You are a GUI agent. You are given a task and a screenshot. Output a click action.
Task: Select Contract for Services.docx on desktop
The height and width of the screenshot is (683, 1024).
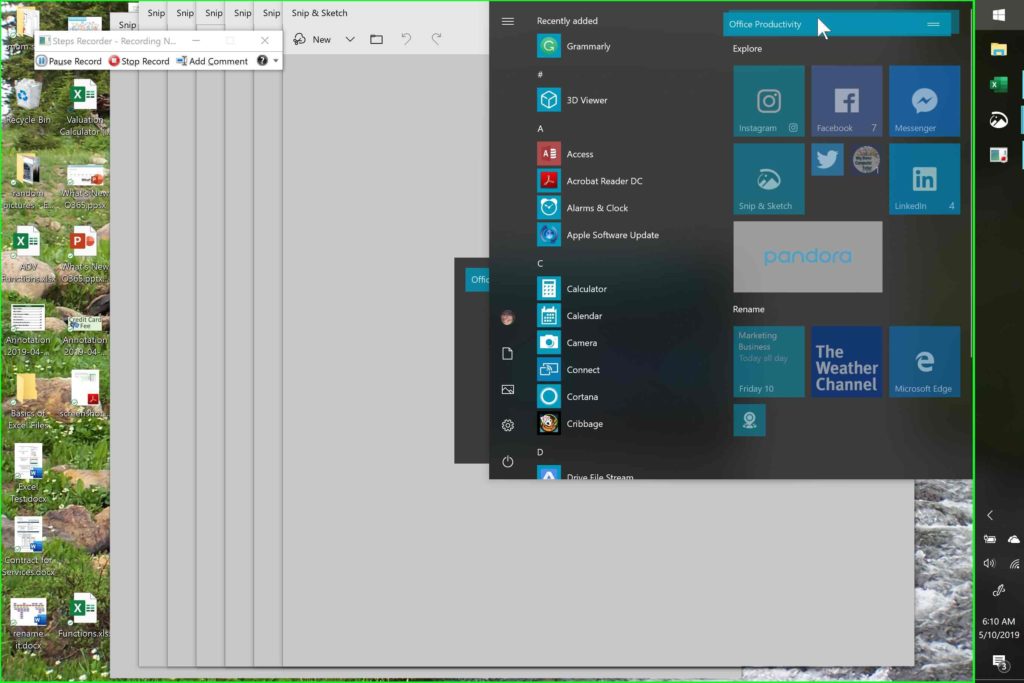(28, 547)
